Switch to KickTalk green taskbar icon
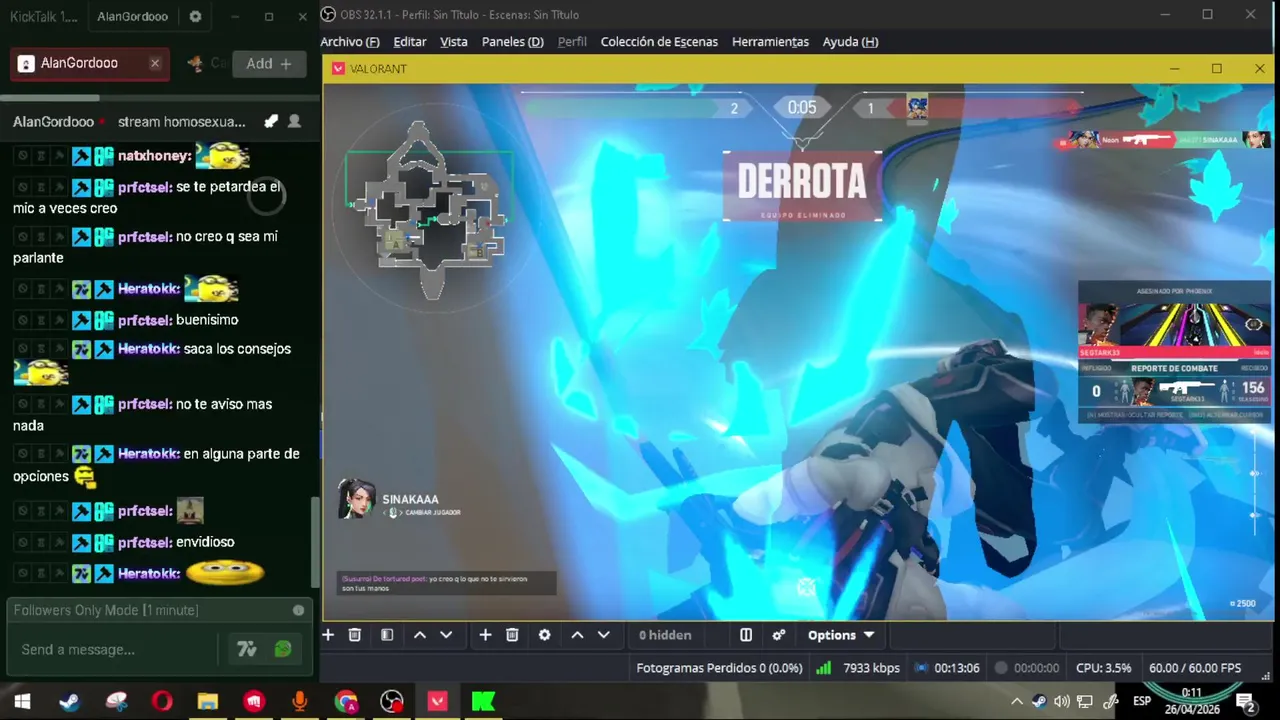Screen dimensions: 1280x720 484,702
